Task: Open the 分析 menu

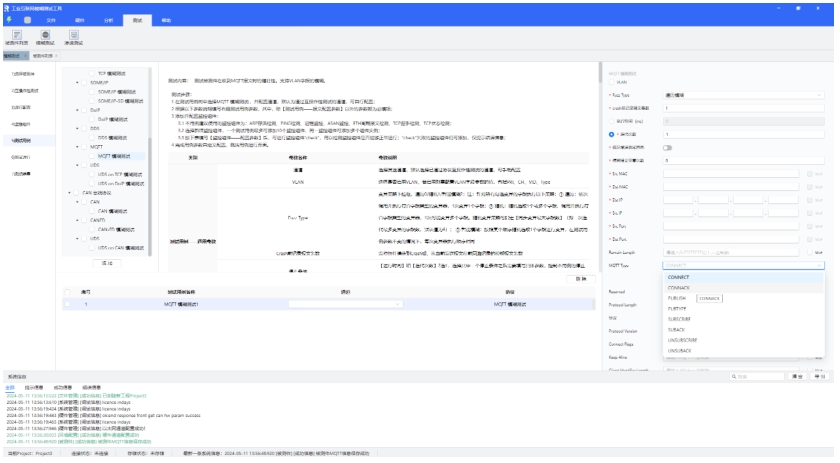Action: click(x=108, y=19)
